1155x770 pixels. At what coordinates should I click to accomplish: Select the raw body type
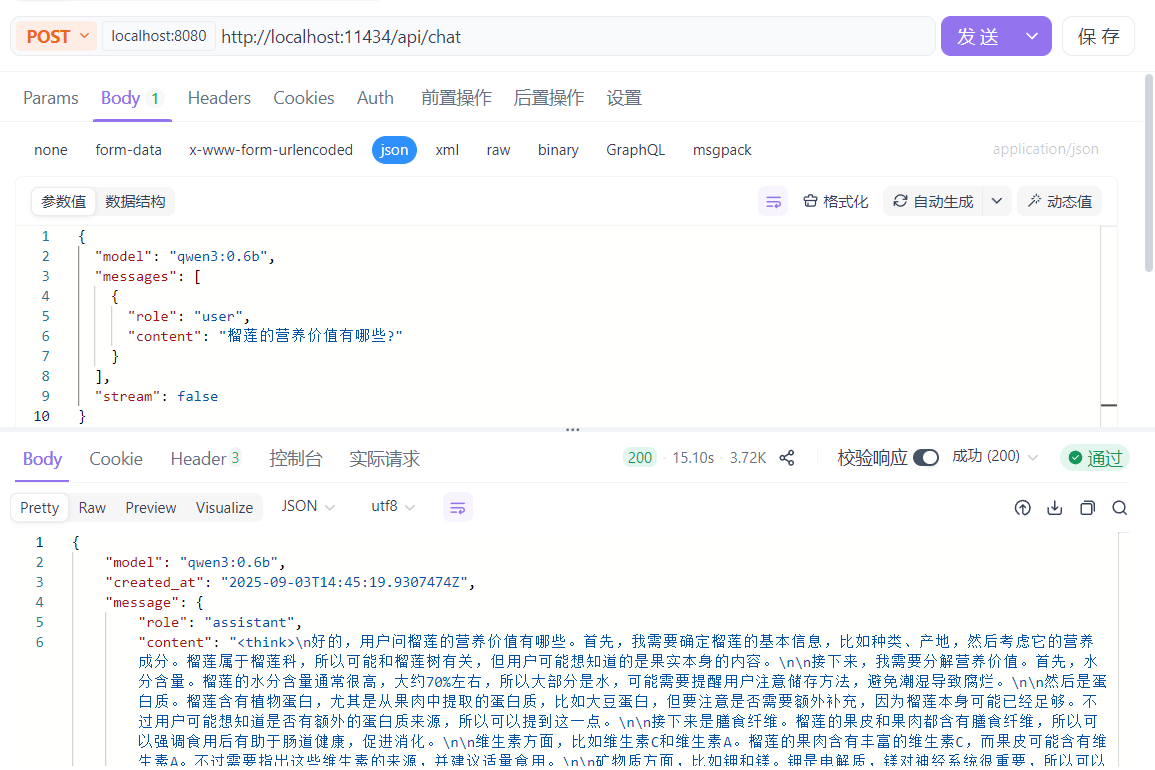(498, 150)
